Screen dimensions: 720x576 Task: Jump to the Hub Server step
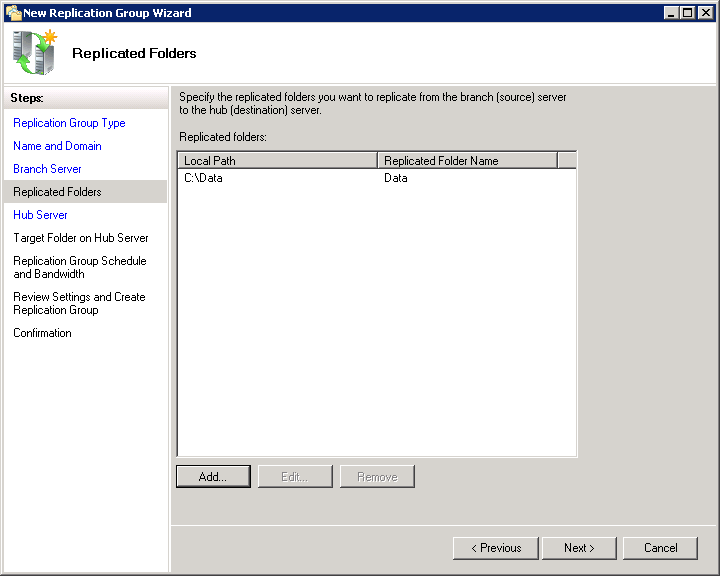click(x=40, y=215)
